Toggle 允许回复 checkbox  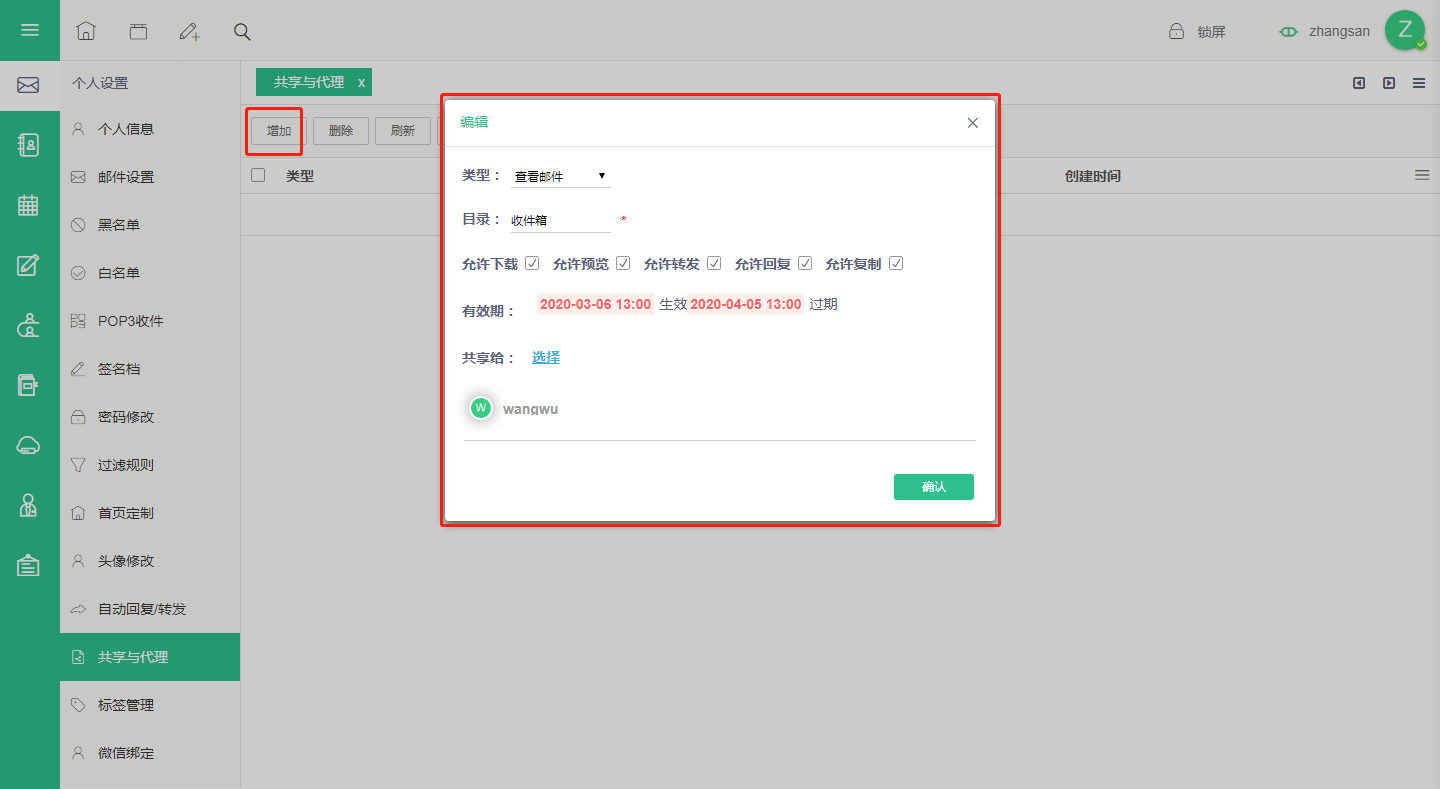point(805,263)
